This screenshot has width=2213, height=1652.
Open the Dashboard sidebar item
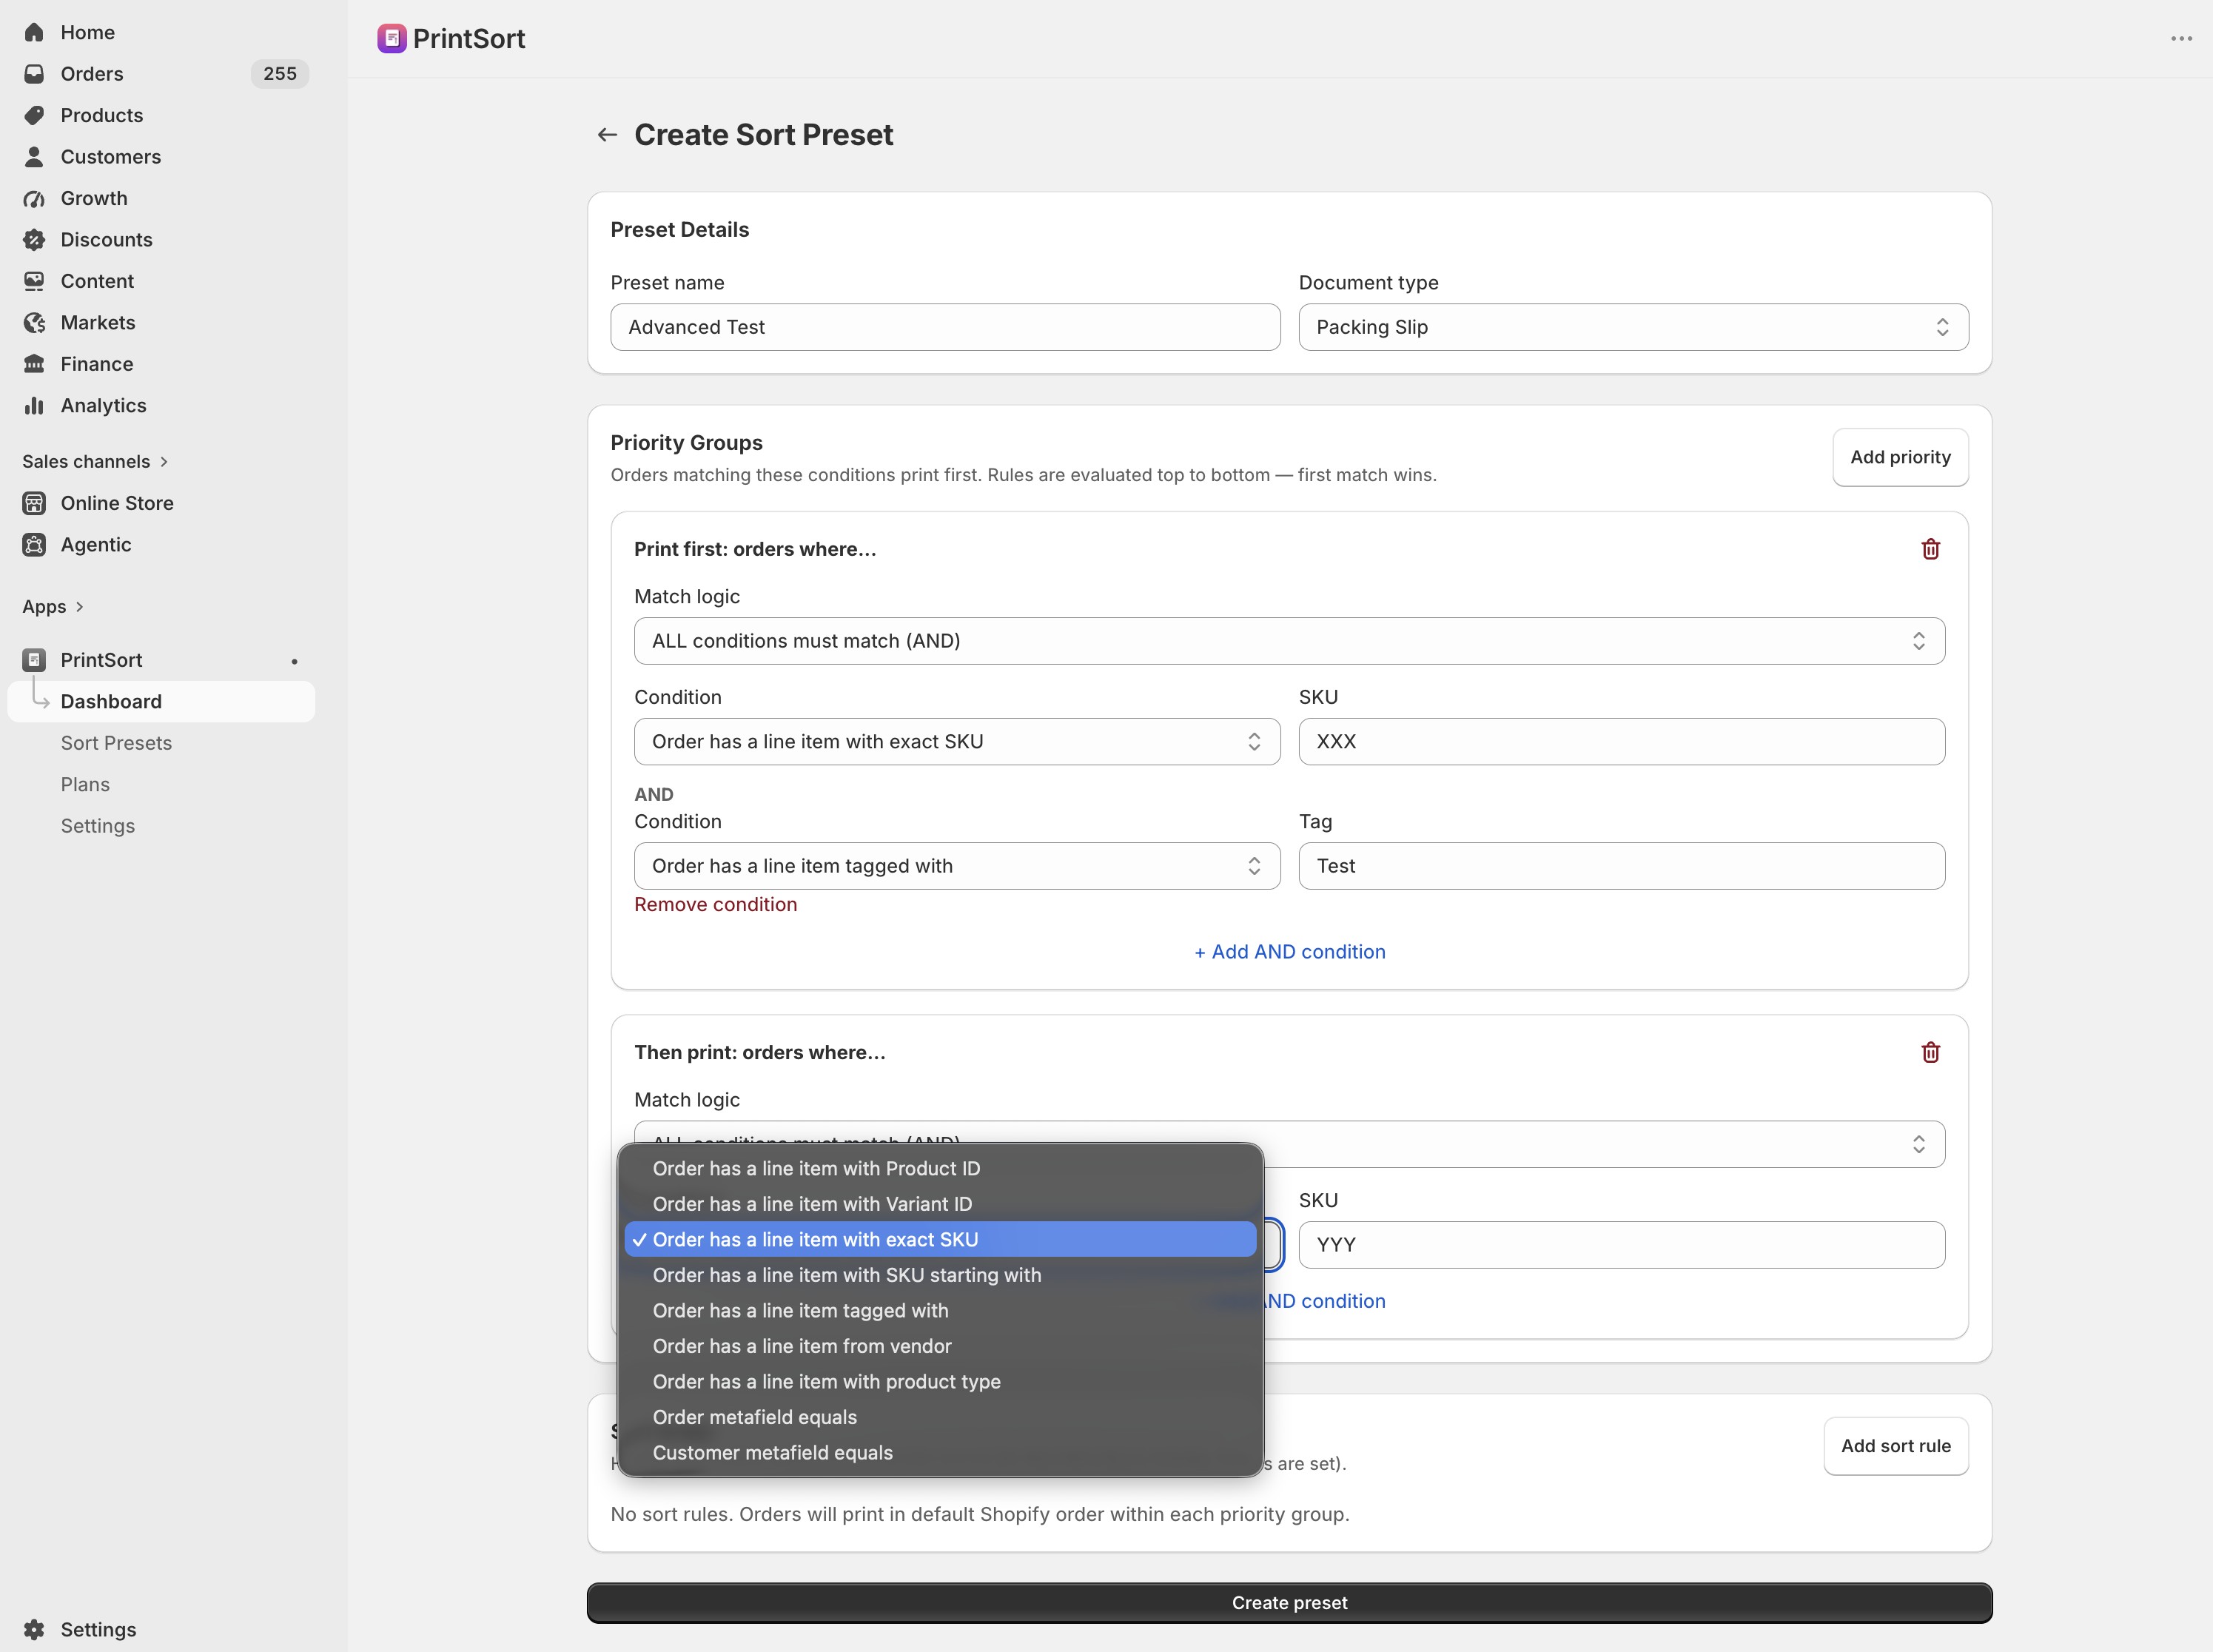point(161,702)
